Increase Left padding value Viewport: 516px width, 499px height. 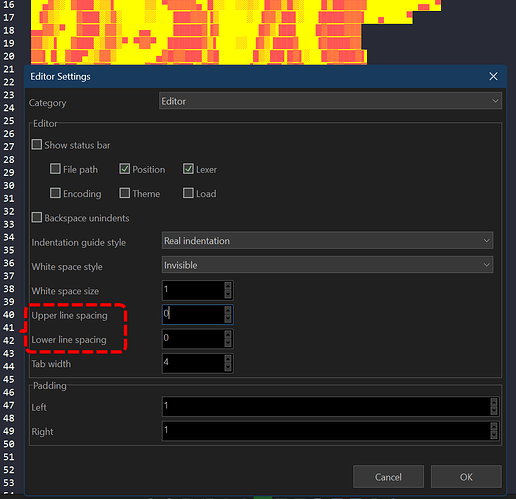pyautogui.click(x=494, y=402)
